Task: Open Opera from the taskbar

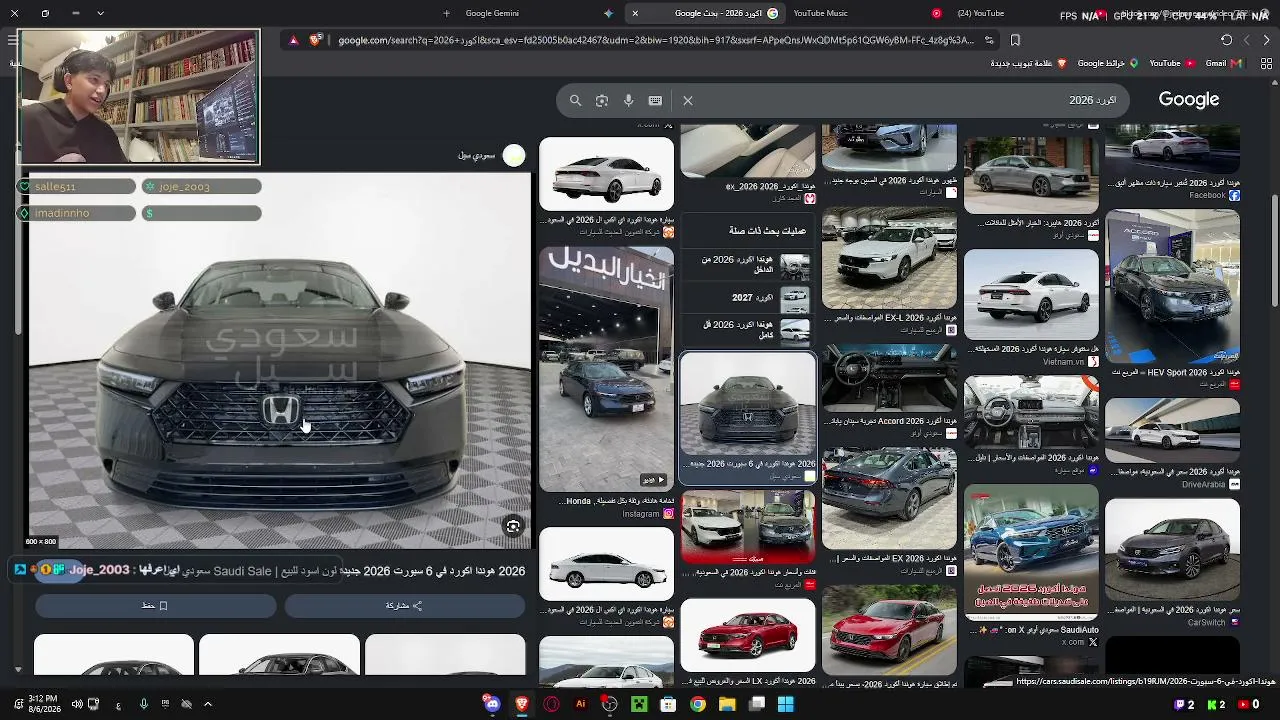Action: pos(551,704)
